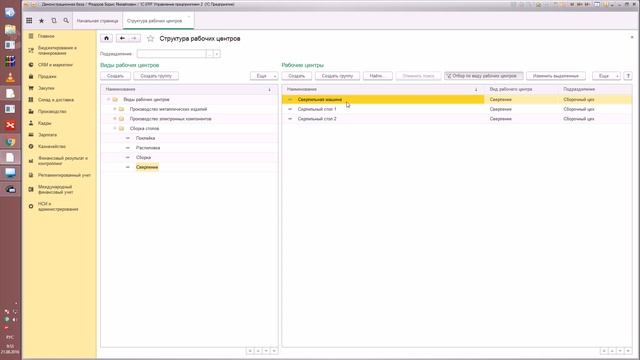Navigate back with left arrow button
The image size is (640, 360).
tap(122, 38)
